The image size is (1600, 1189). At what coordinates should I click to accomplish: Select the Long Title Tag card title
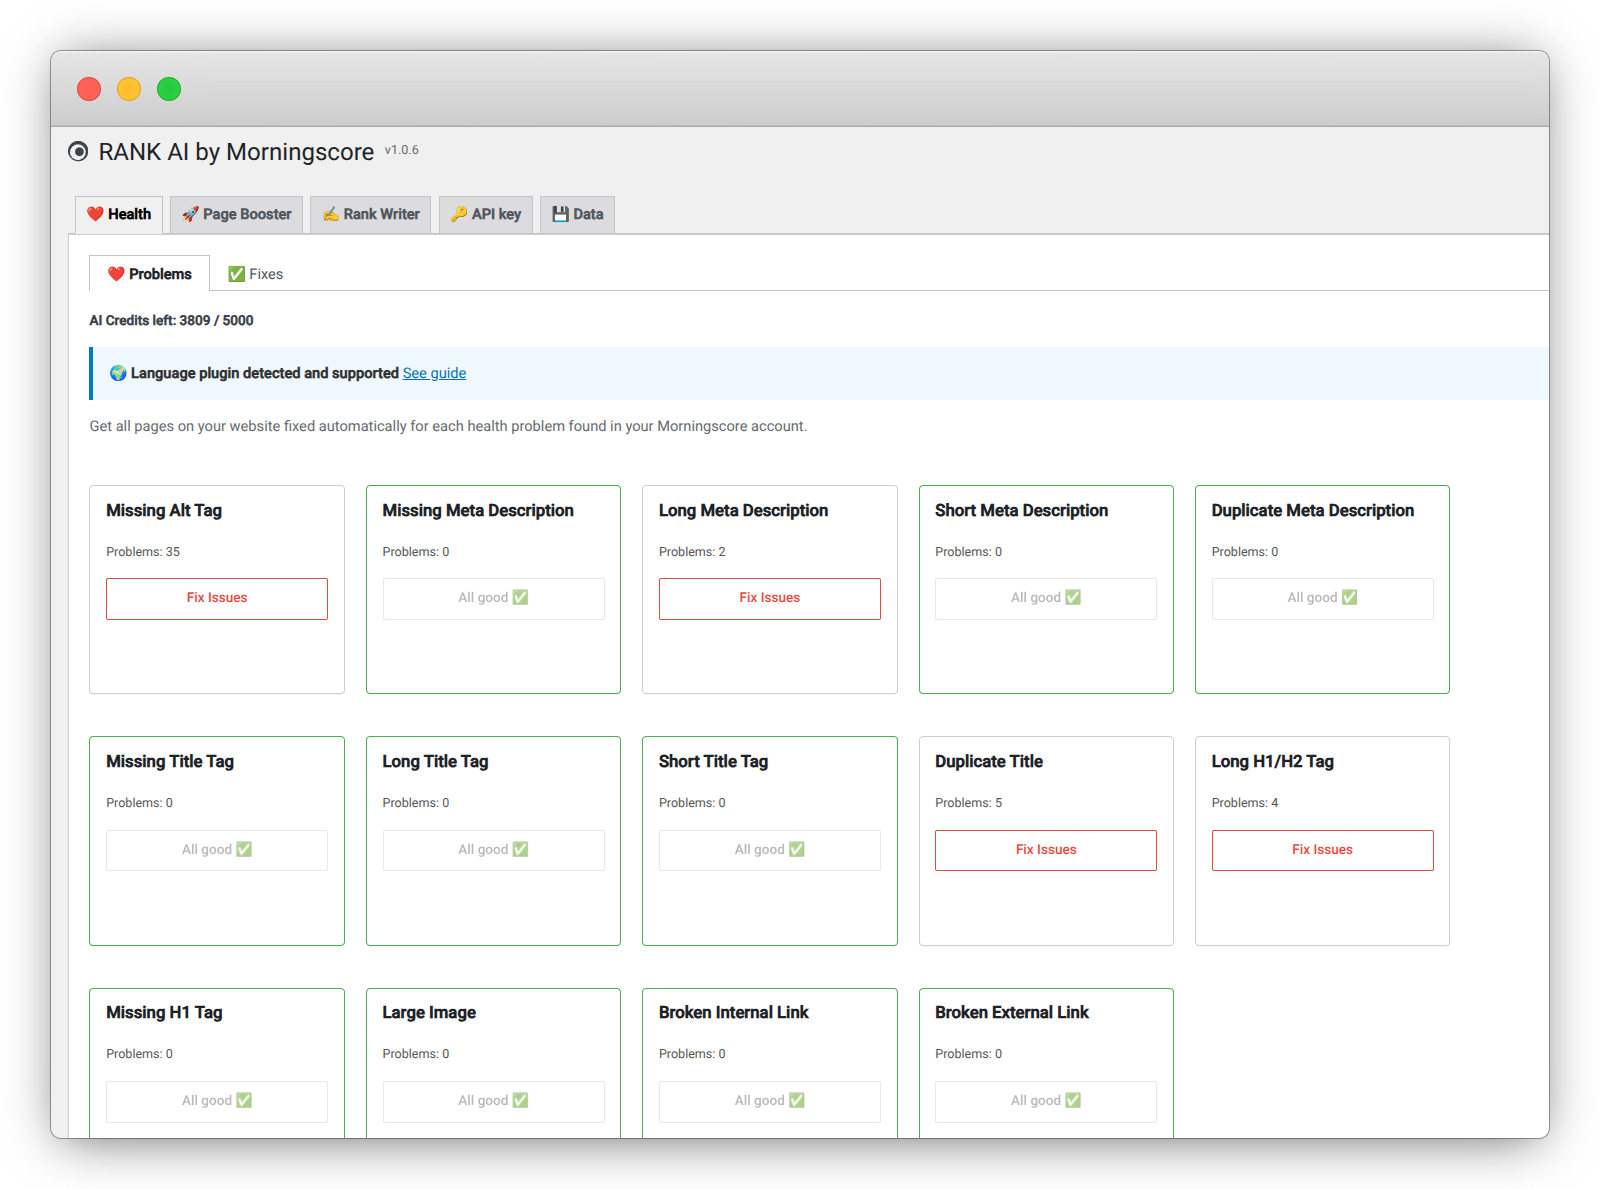pyautogui.click(x=435, y=762)
